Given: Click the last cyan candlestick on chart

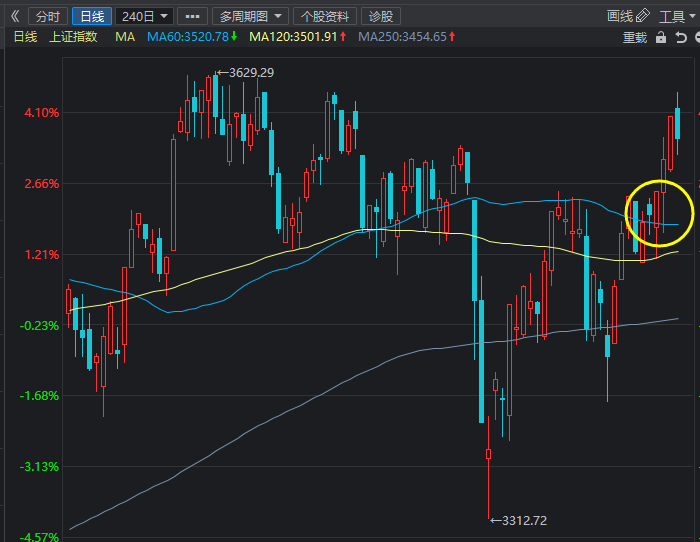Looking at the screenshot, I should coord(677,123).
